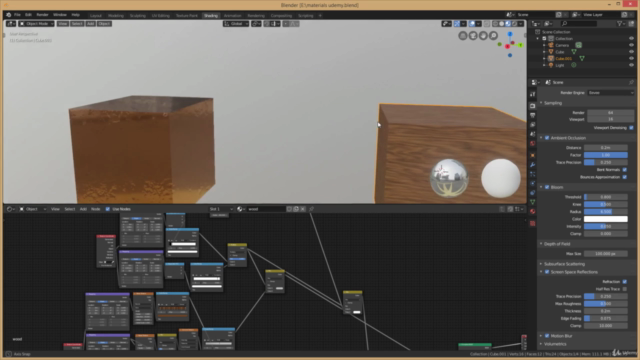
Task: Collapse the Collection in outliner
Action: (x=538, y=39)
